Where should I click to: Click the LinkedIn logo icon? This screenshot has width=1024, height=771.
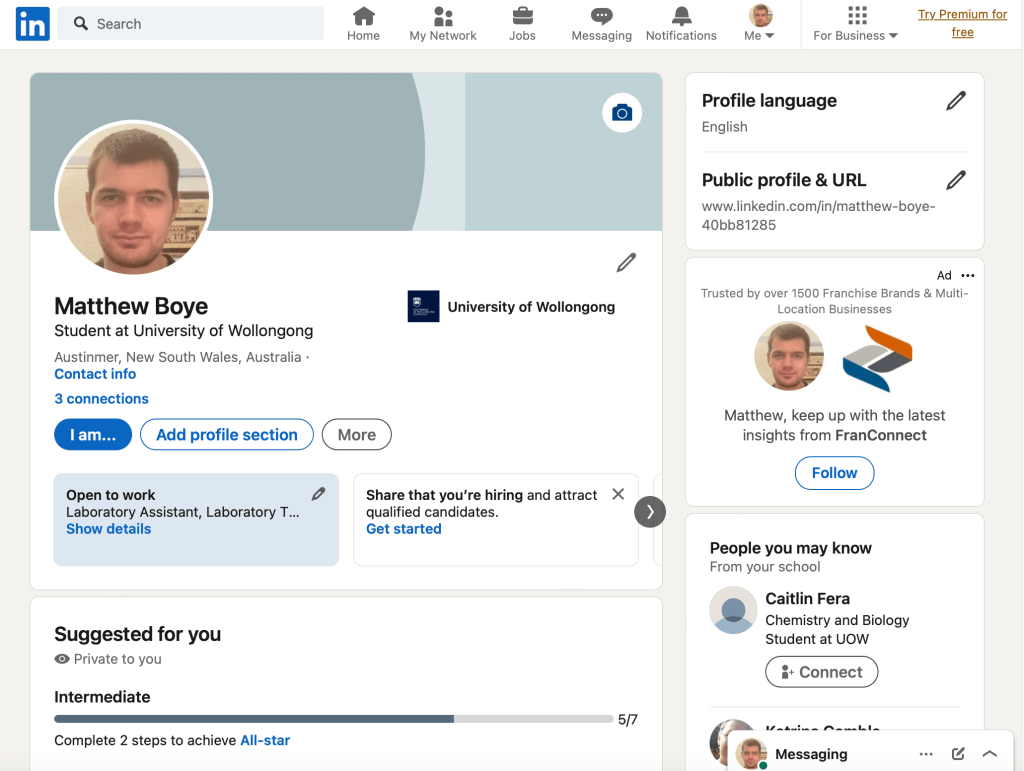pyautogui.click(x=32, y=24)
